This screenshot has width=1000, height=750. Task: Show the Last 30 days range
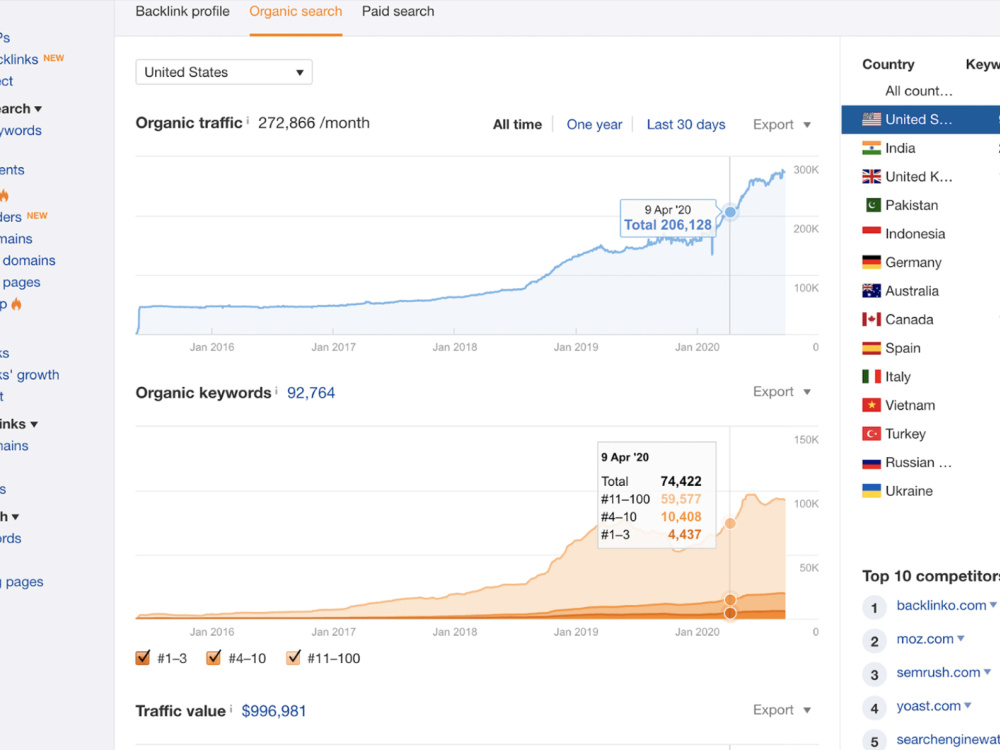686,124
